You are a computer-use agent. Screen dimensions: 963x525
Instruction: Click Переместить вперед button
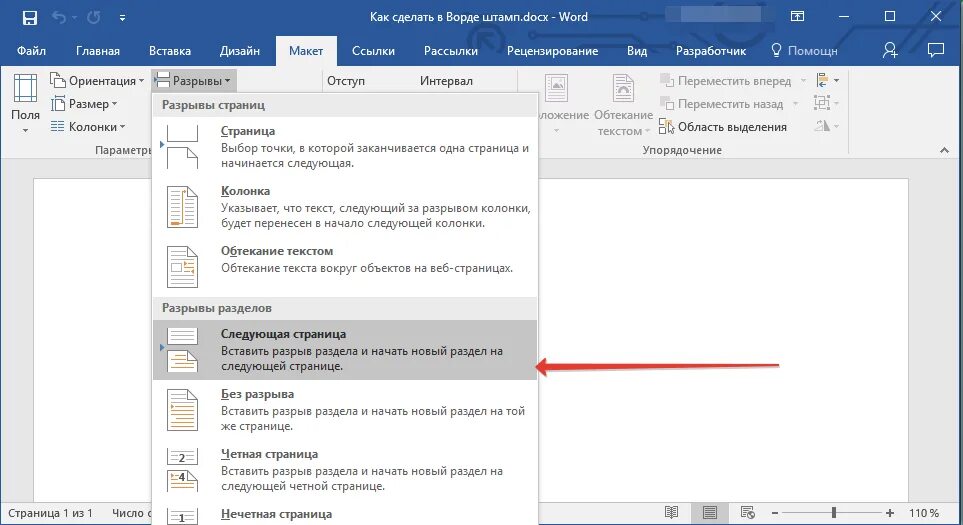tap(725, 80)
